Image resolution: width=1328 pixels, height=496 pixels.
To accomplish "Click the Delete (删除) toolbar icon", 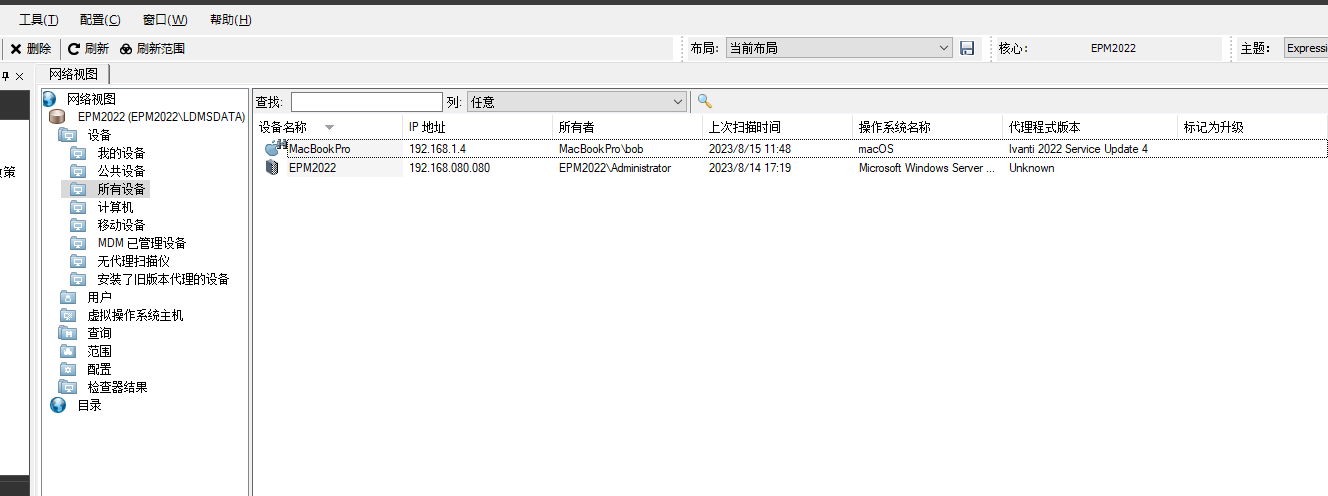I will 16,48.
